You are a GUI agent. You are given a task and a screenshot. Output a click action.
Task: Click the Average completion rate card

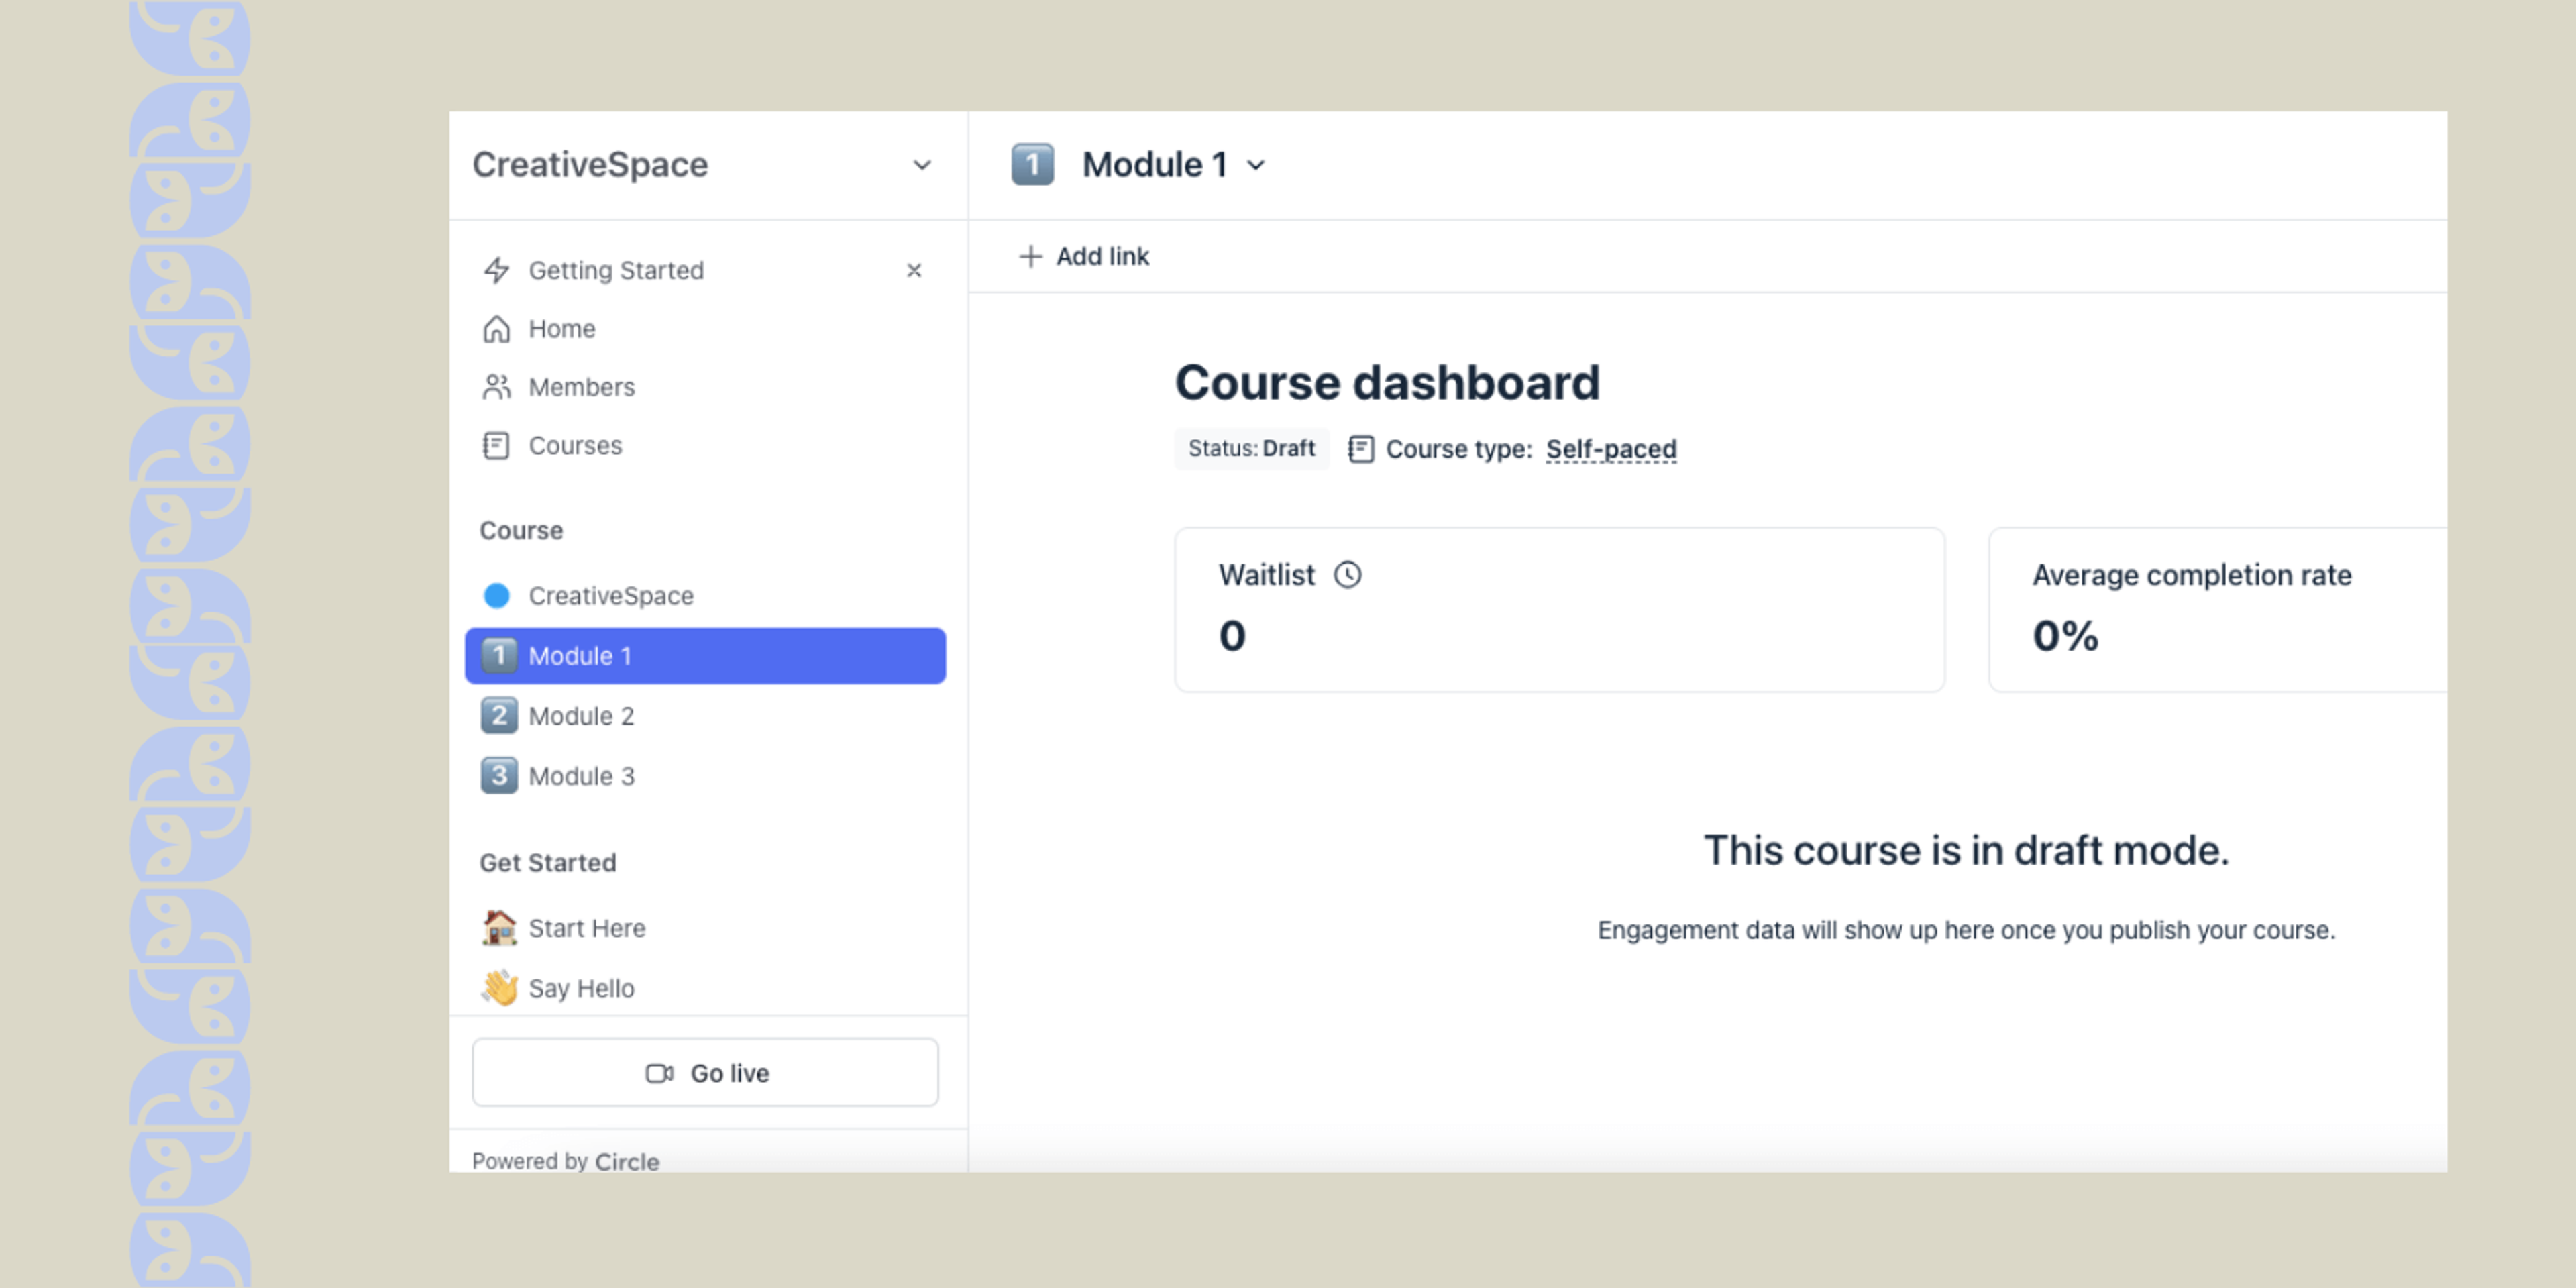tap(2218, 609)
